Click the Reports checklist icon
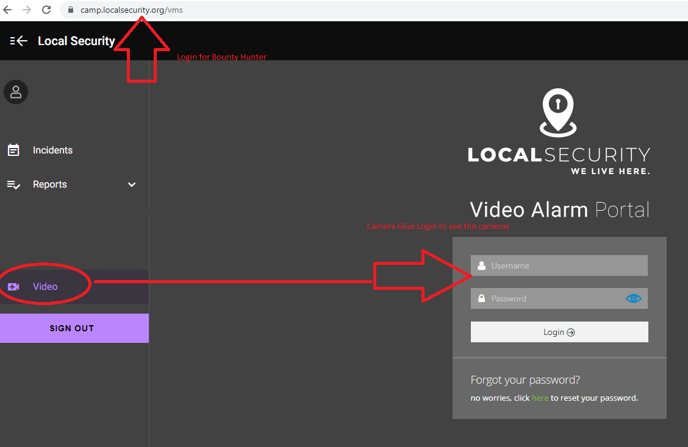 (x=13, y=185)
